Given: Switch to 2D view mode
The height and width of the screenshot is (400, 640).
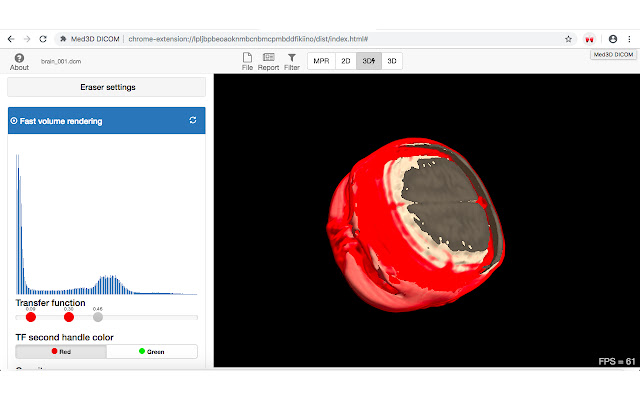Looking at the screenshot, I should click(345, 61).
